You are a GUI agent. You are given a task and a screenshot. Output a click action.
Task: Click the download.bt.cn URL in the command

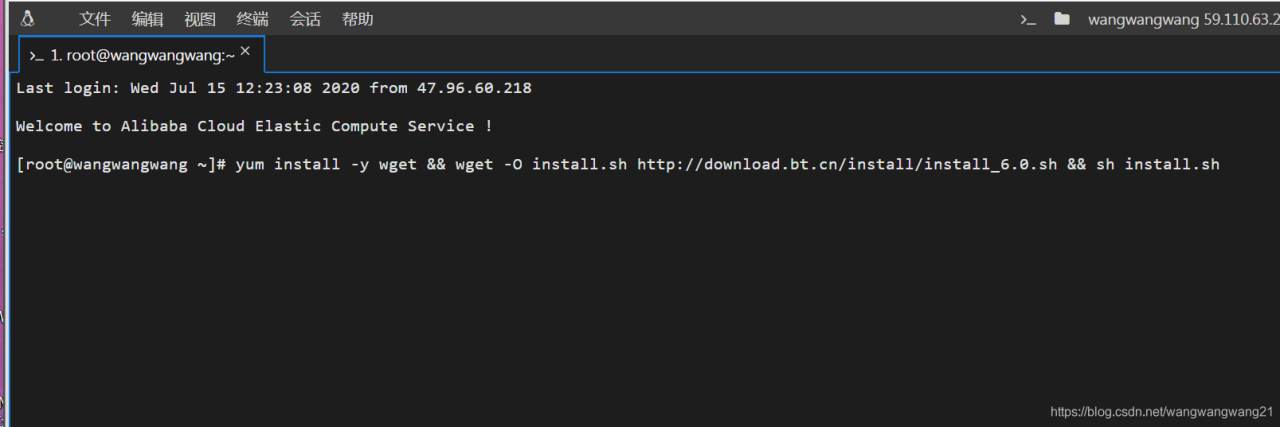(x=846, y=164)
